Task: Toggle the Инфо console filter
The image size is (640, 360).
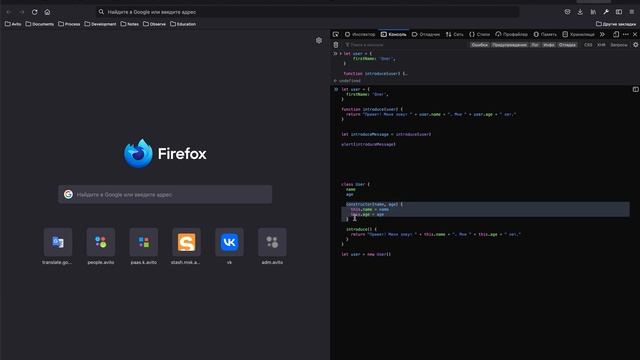Action: click(x=549, y=45)
